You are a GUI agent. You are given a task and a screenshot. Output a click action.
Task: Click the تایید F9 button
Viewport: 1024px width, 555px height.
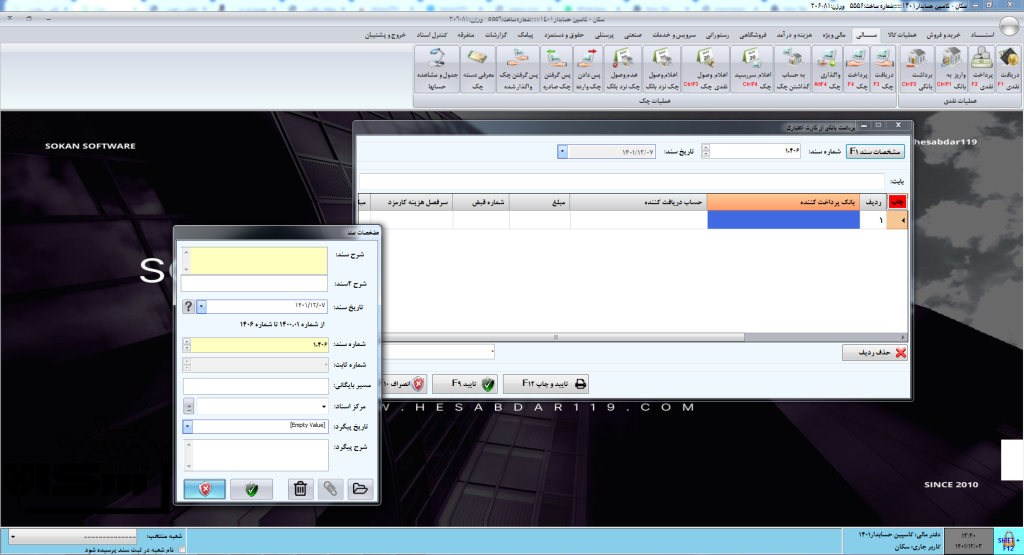(465, 384)
